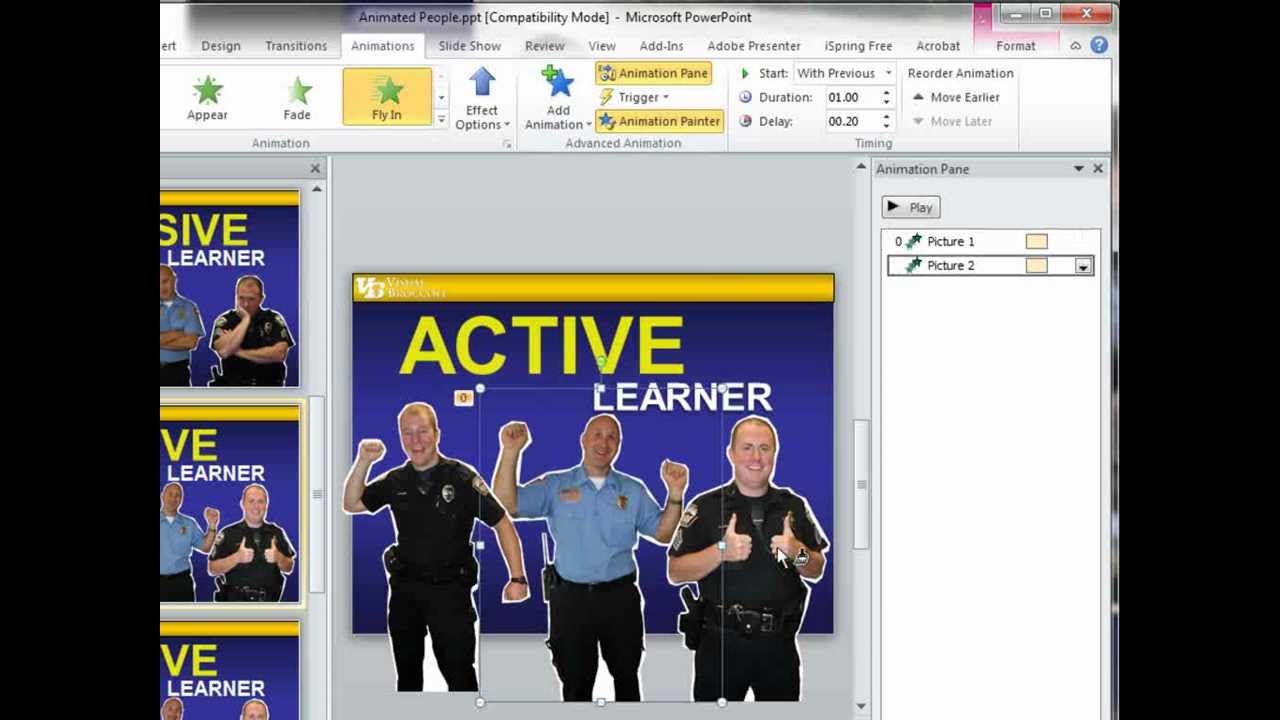Apply the Appear animation effect
Image resolution: width=1280 pixels, height=720 pixels.
tap(207, 97)
